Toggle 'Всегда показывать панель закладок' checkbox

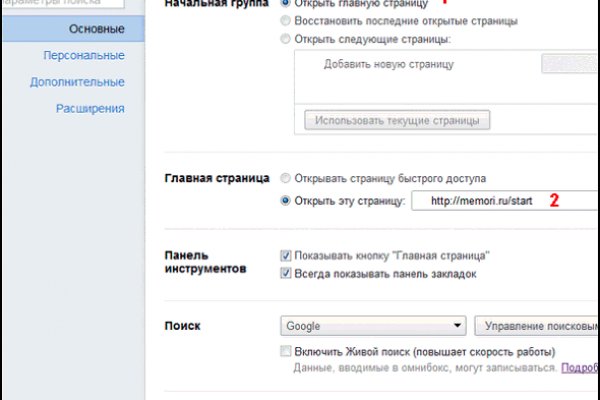coord(287,273)
